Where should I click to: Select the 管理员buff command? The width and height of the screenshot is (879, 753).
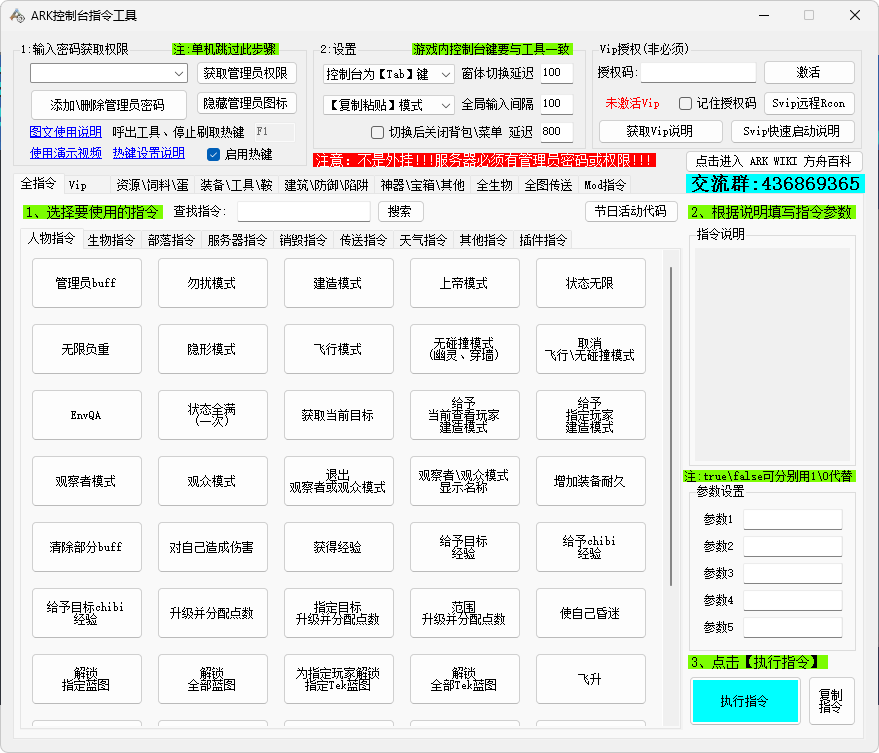tap(87, 283)
